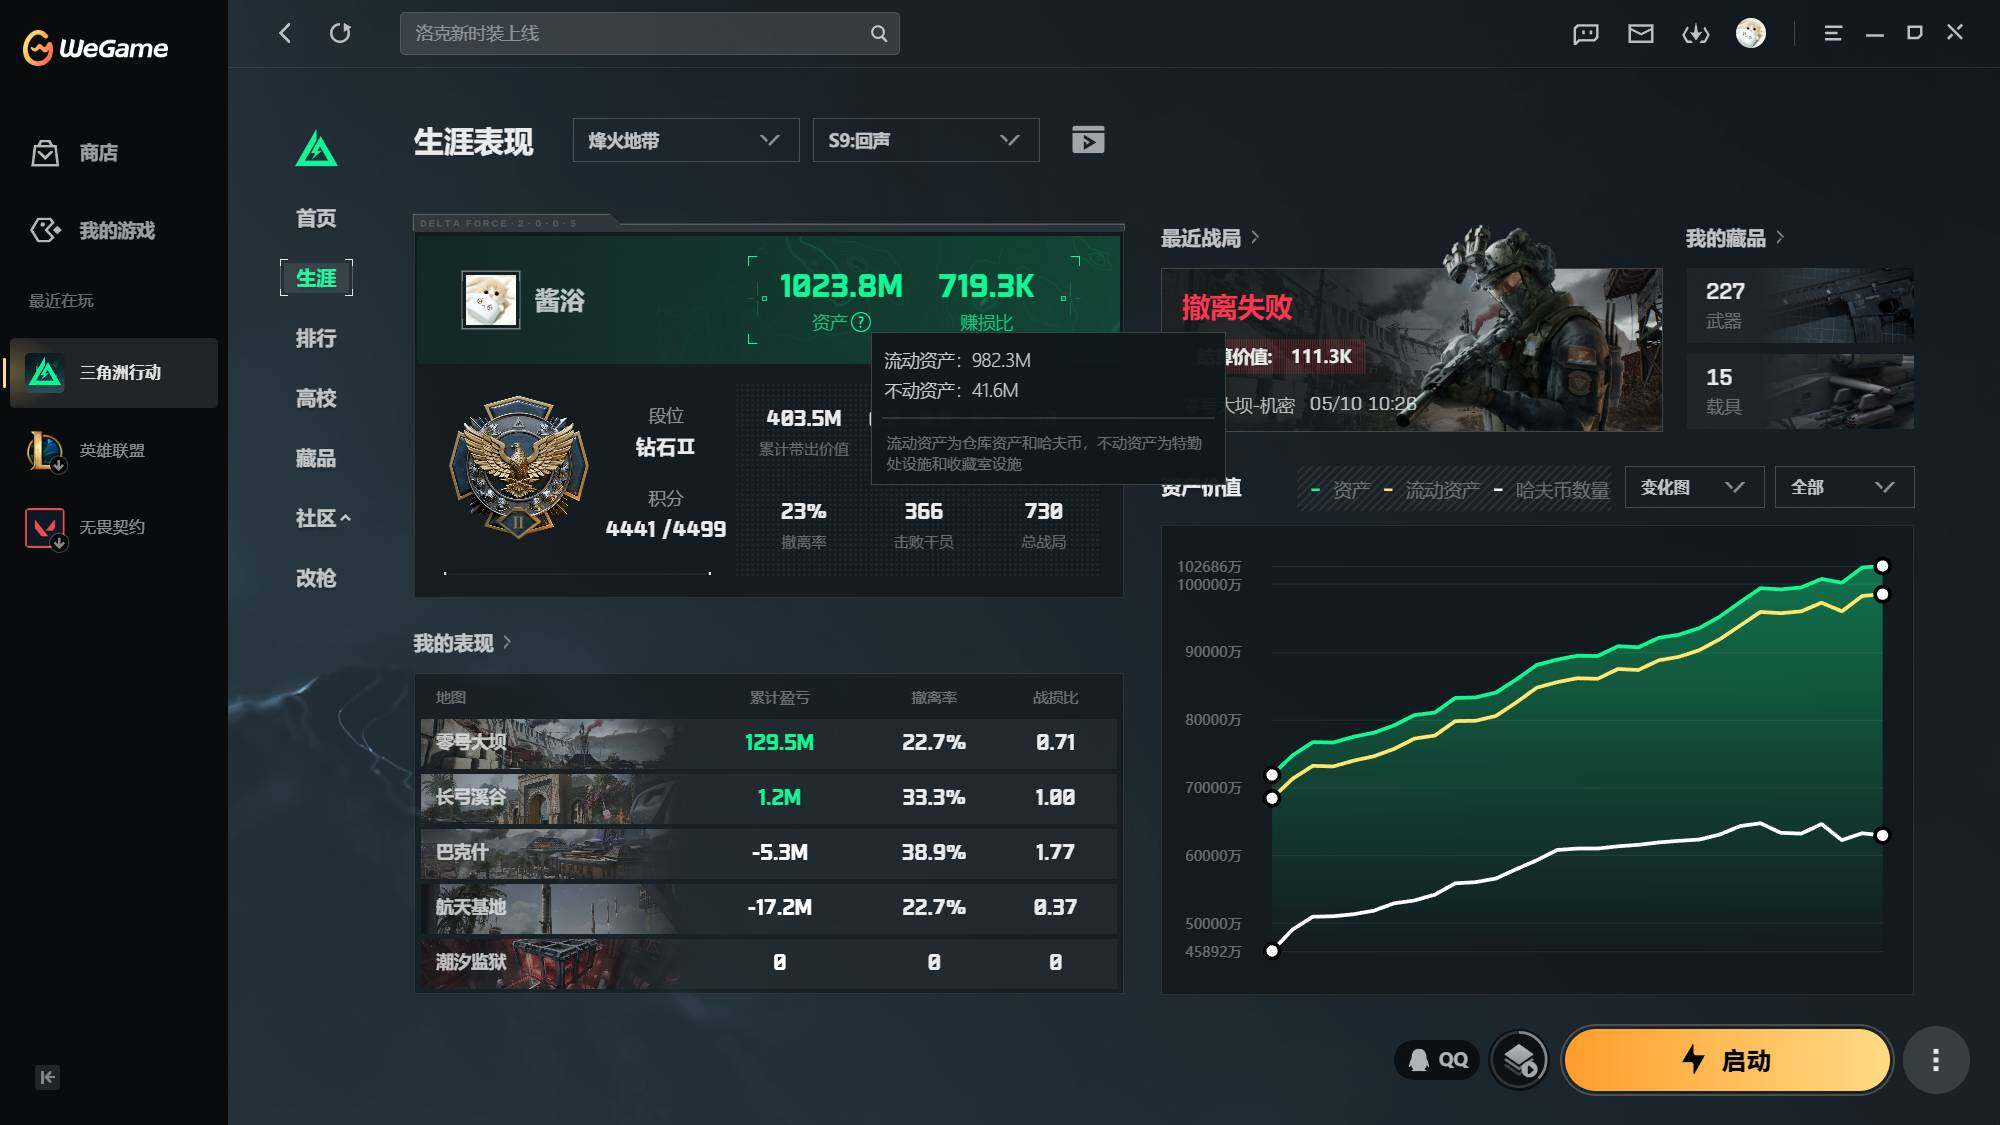The height and width of the screenshot is (1125, 2000).
Task: Expand the 社区 menu item
Action: coord(322,518)
